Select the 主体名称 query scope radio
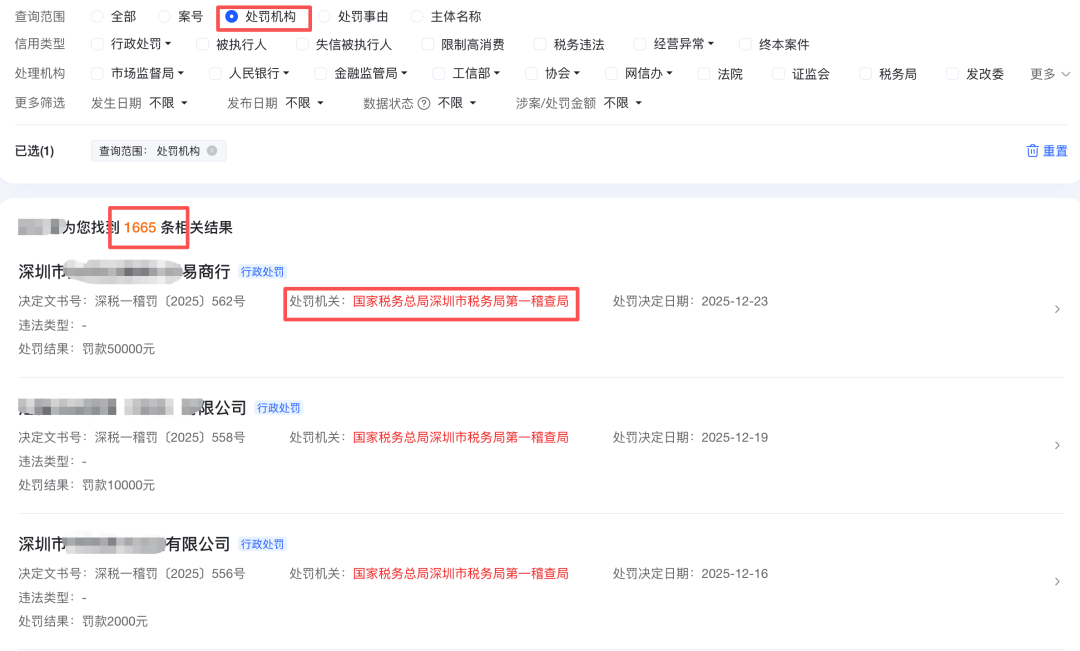1080x651 pixels. pos(417,17)
